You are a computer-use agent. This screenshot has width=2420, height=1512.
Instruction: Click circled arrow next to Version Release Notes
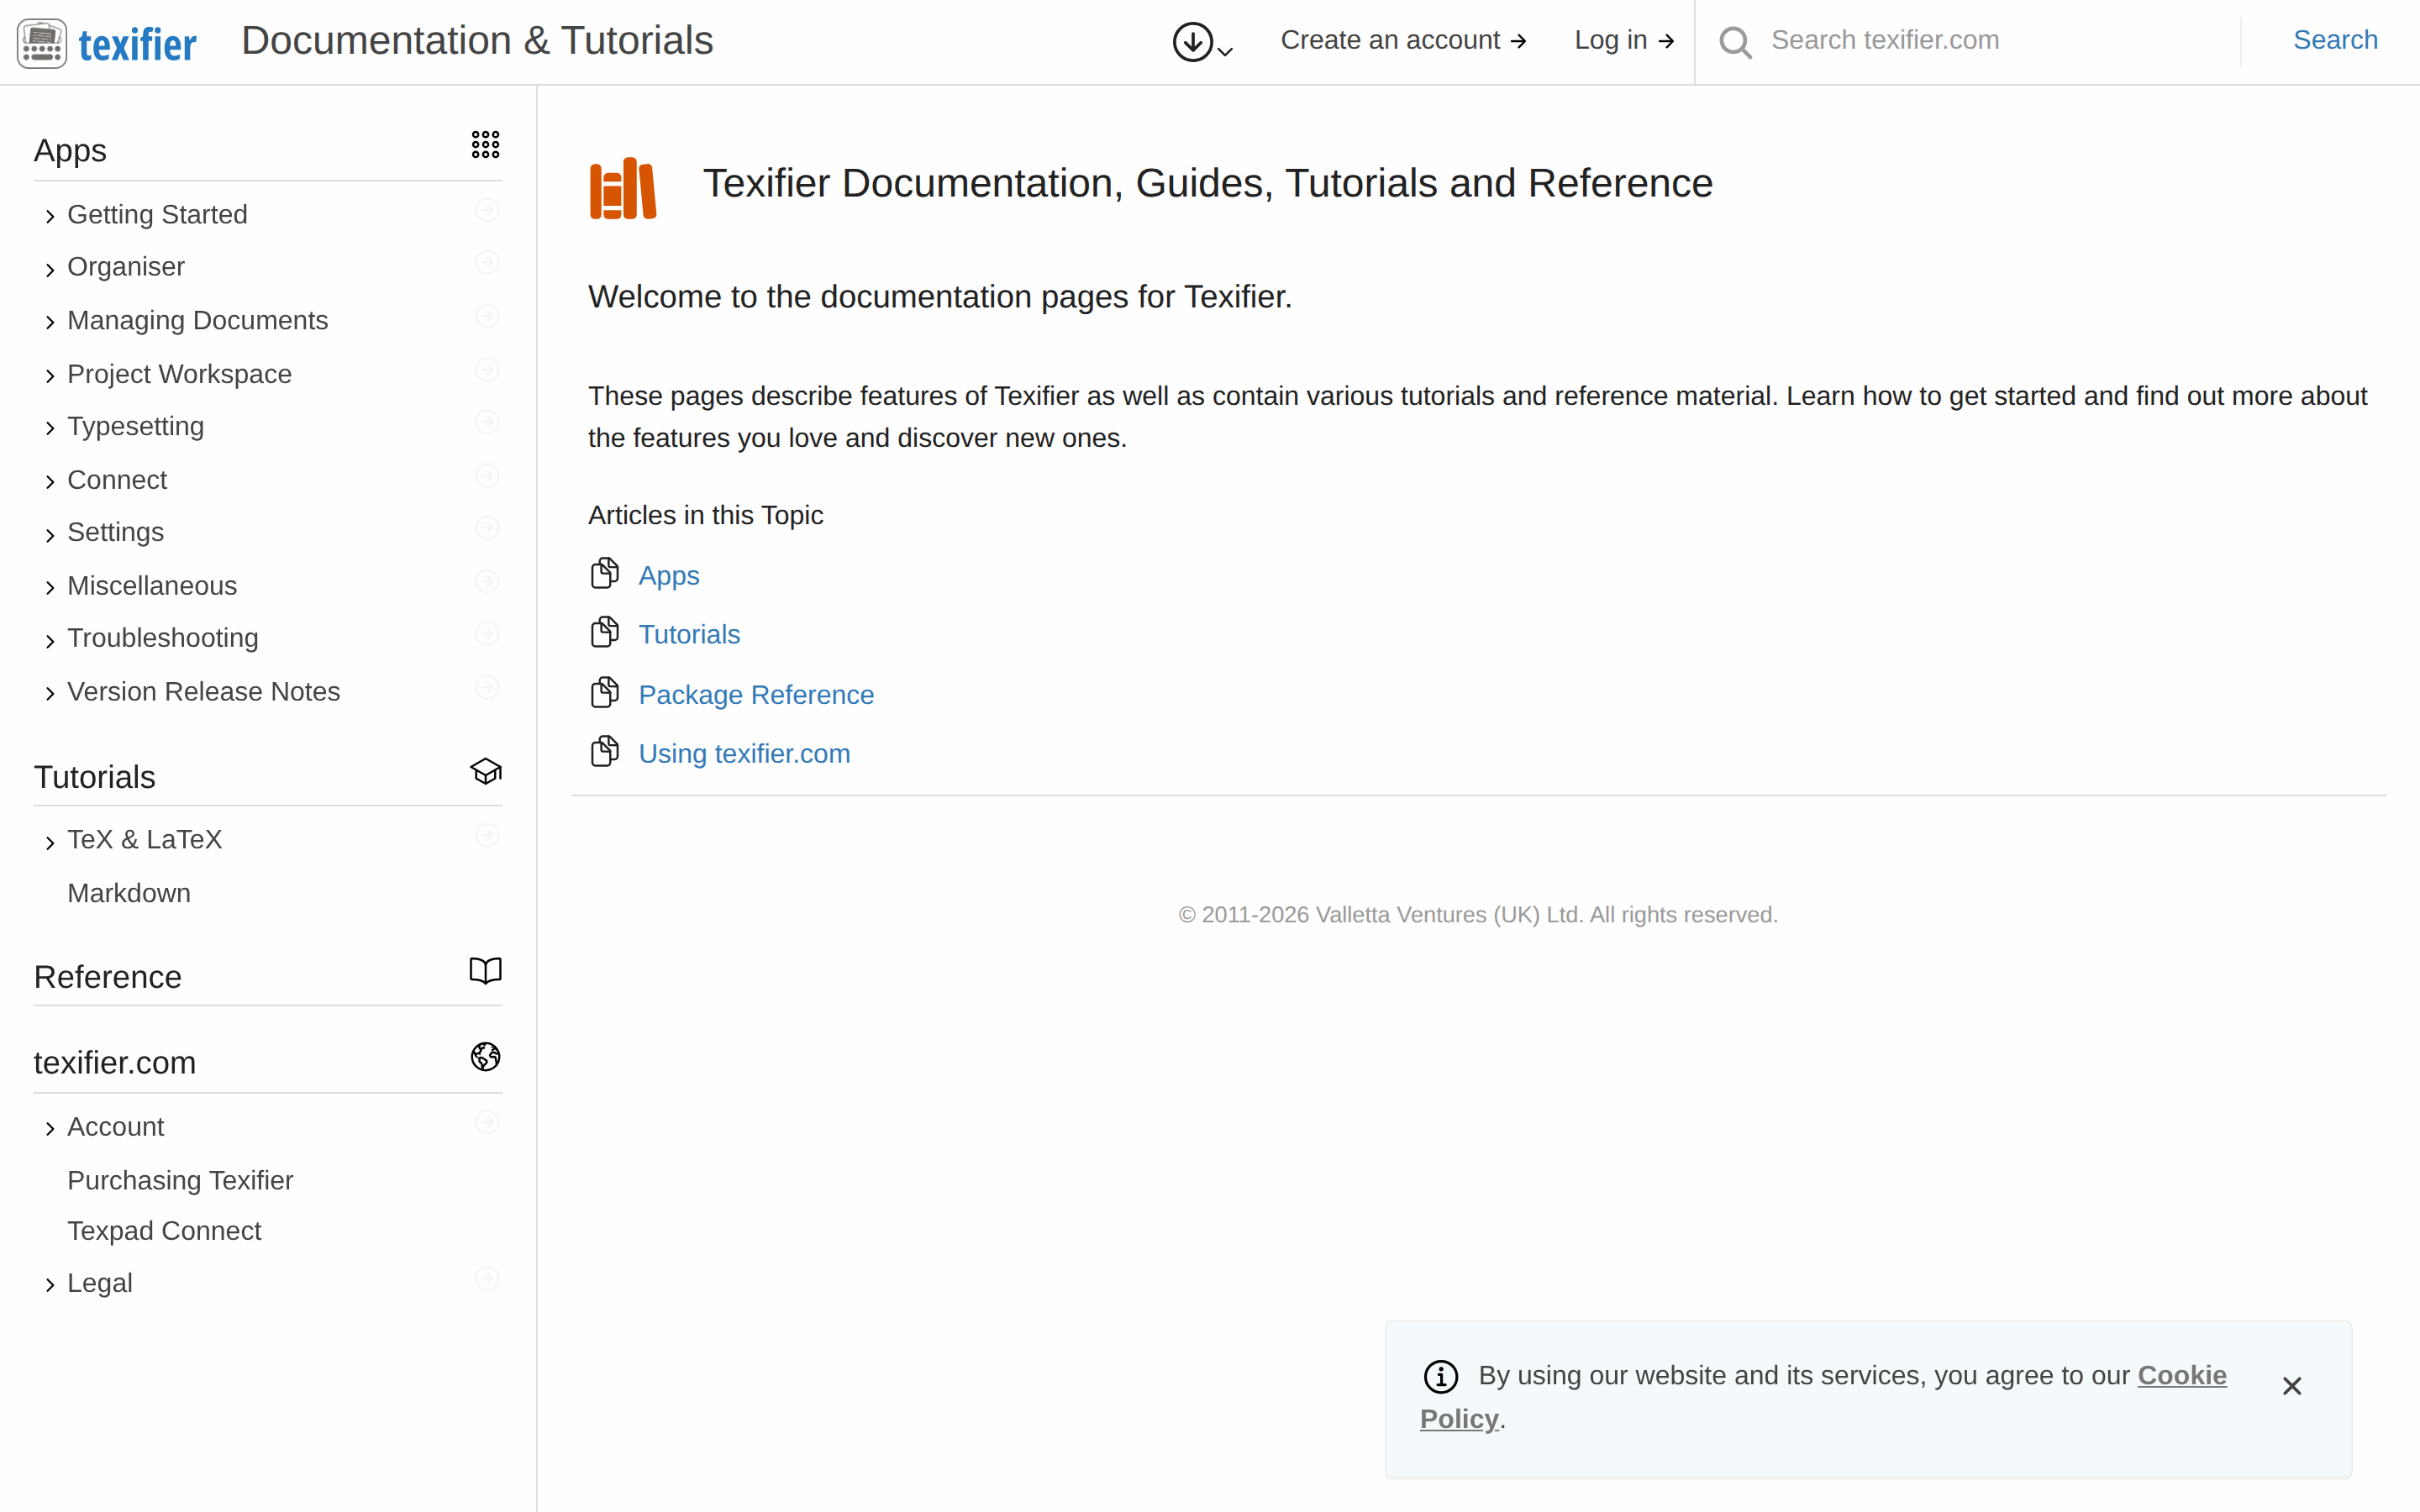click(487, 687)
